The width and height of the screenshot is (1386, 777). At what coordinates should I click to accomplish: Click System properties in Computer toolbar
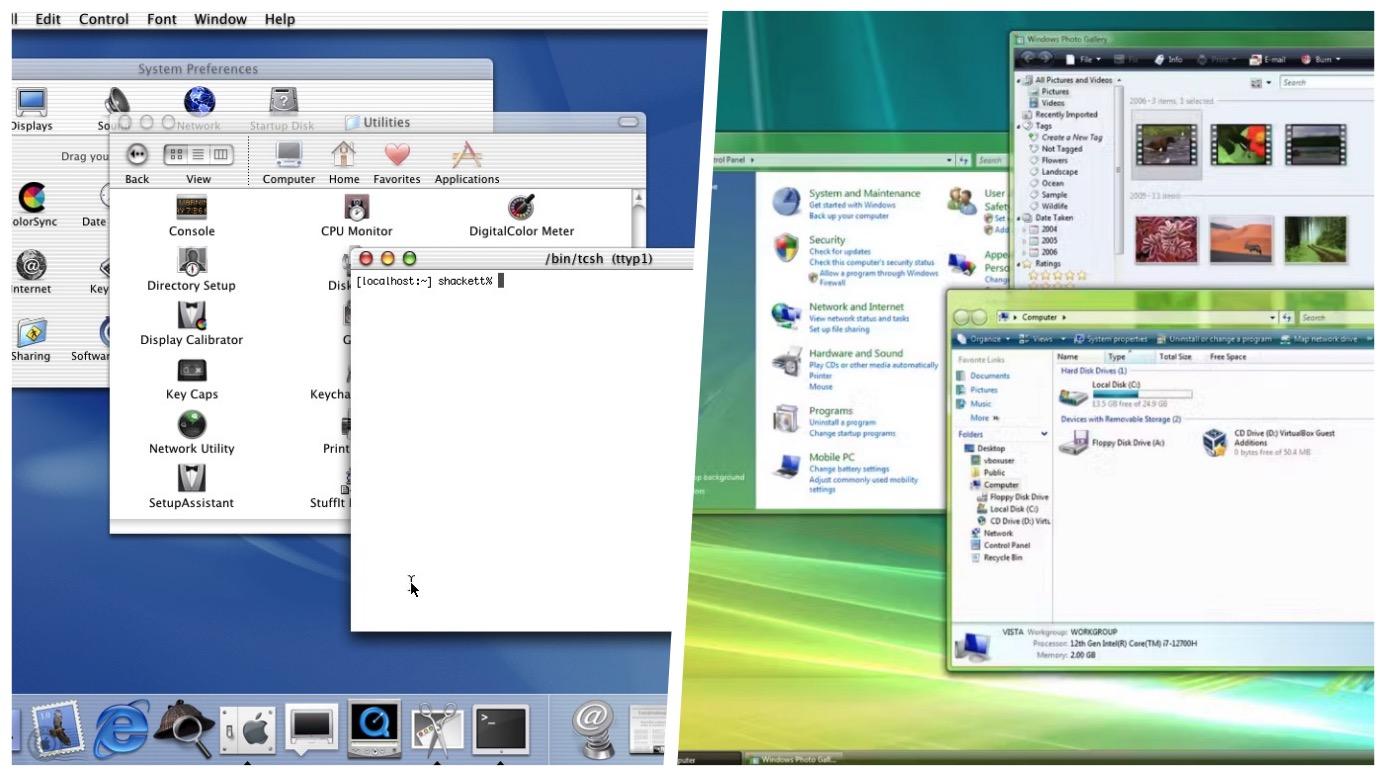coord(1110,339)
